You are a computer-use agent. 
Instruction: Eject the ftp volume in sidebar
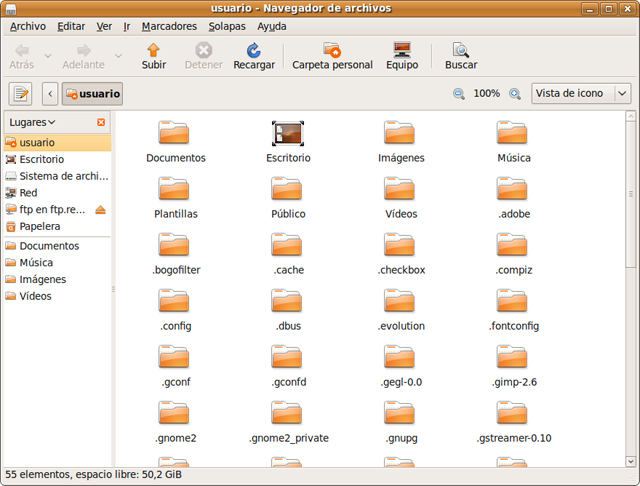[x=100, y=209]
